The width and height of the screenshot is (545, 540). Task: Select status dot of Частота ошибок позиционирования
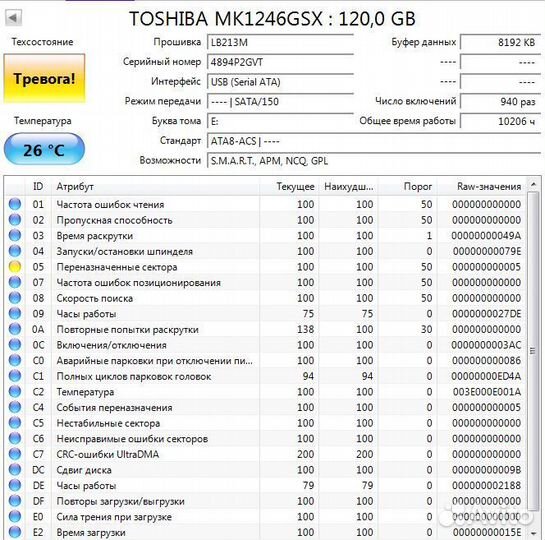[x=15, y=282]
